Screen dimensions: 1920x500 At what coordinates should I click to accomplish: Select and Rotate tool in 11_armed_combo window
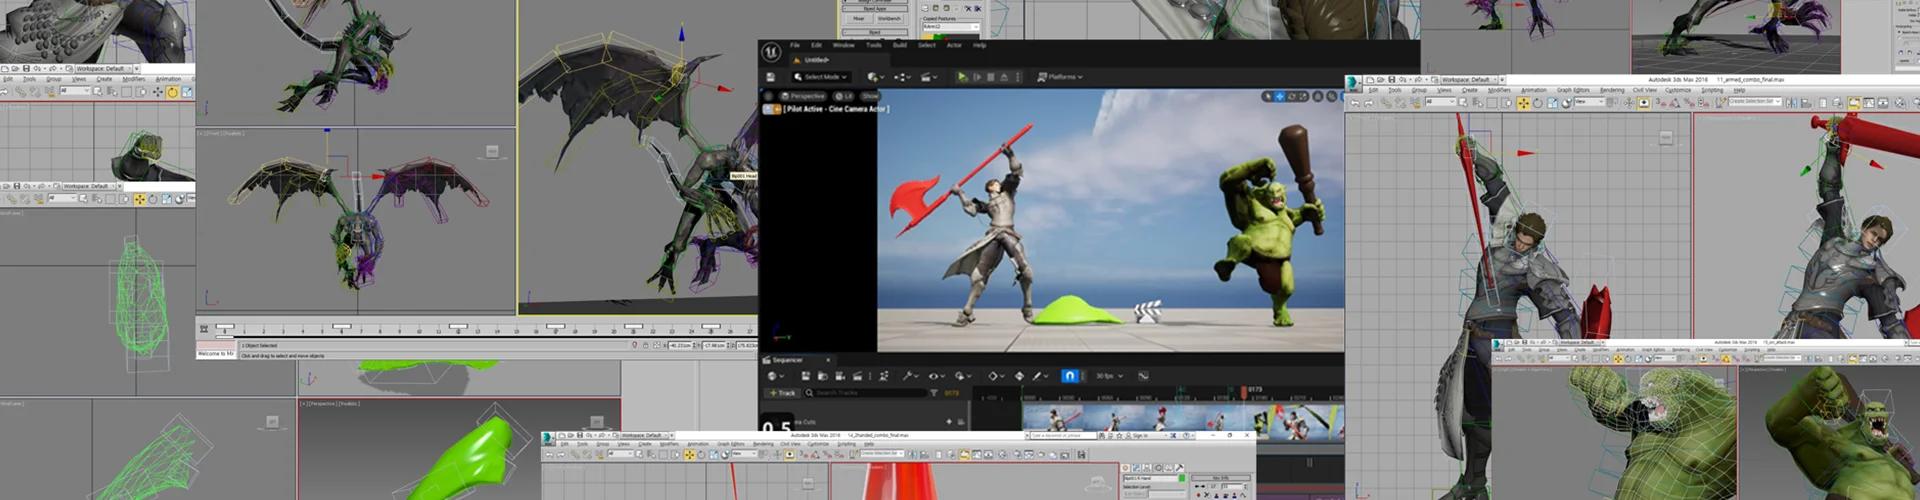(1538, 103)
